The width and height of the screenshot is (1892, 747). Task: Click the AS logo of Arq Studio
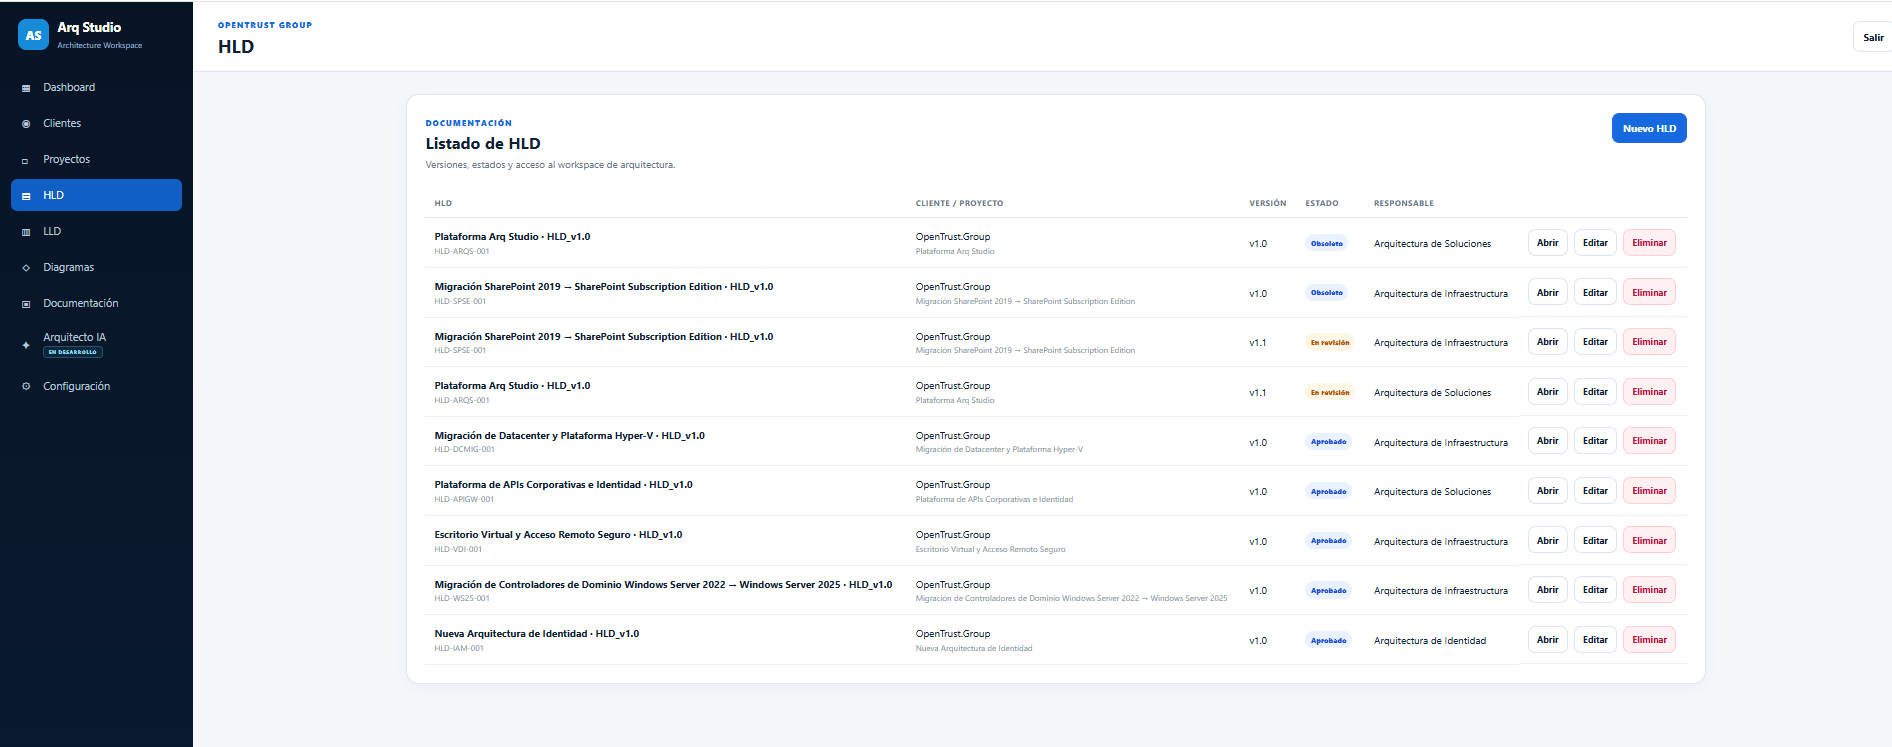click(x=33, y=35)
